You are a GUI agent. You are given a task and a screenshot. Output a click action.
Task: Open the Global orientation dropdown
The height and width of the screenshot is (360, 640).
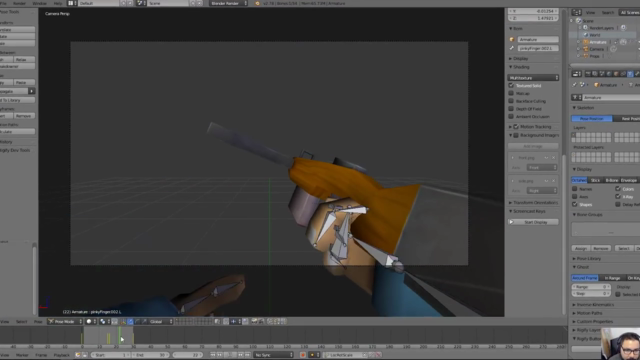pyautogui.click(x=160, y=322)
